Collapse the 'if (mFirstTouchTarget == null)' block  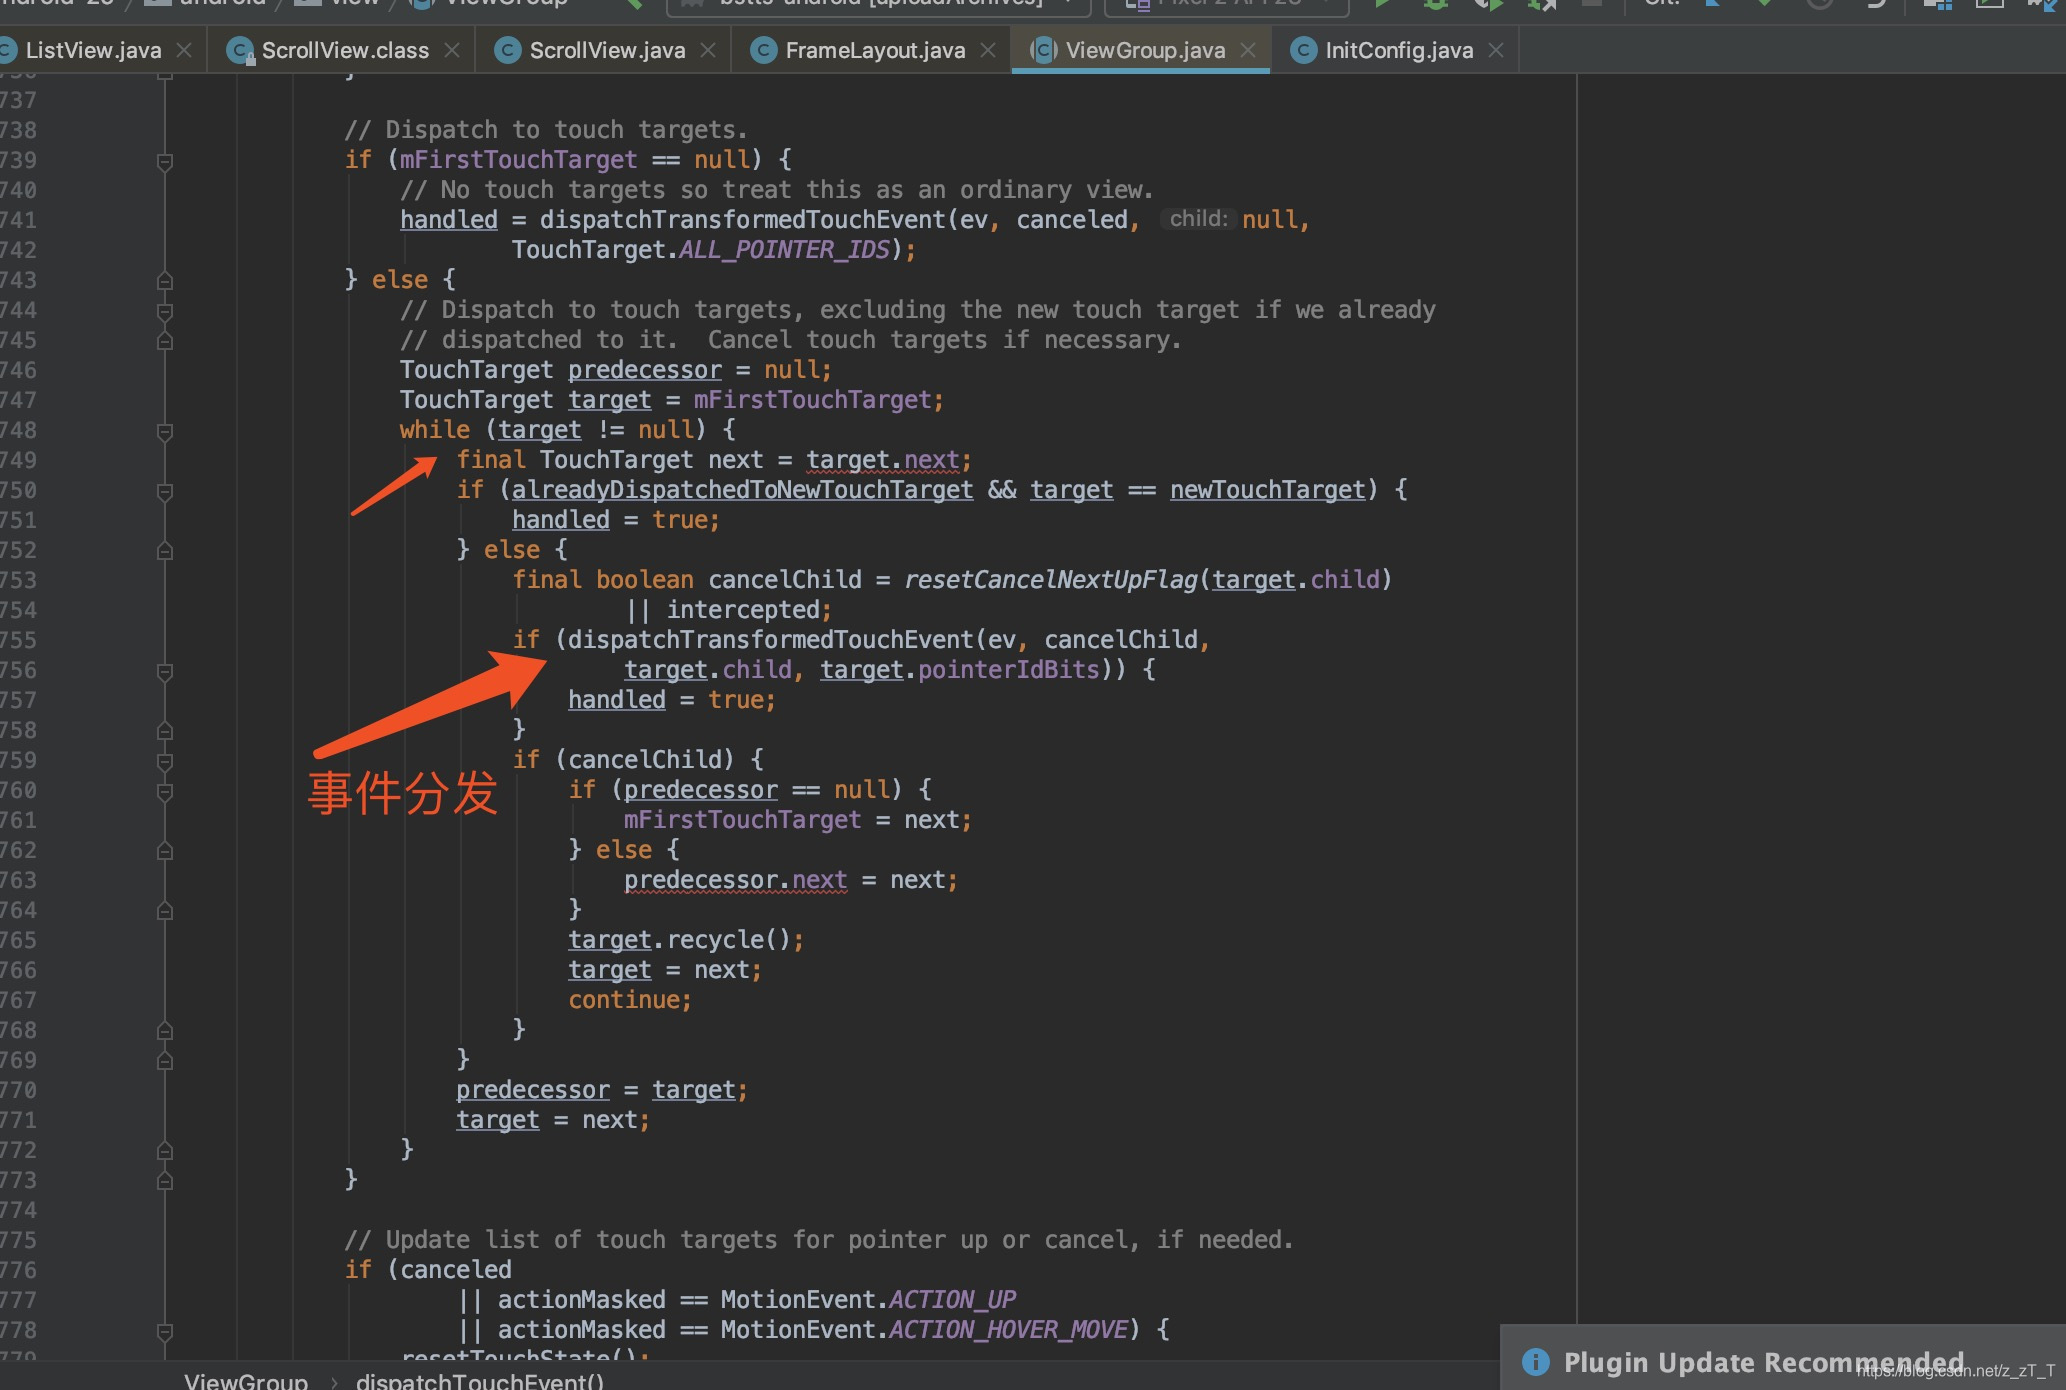click(165, 161)
